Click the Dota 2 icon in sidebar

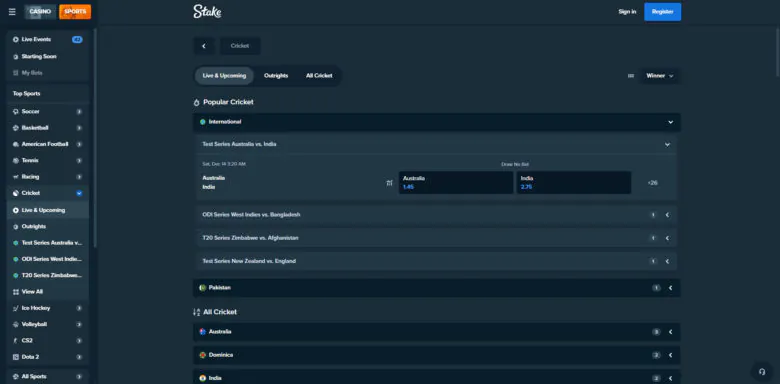15,357
